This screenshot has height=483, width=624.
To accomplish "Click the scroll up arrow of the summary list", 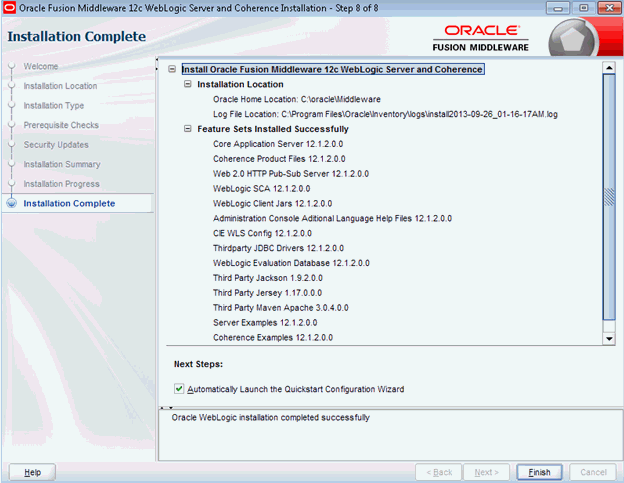I will click(x=609, y=68).
